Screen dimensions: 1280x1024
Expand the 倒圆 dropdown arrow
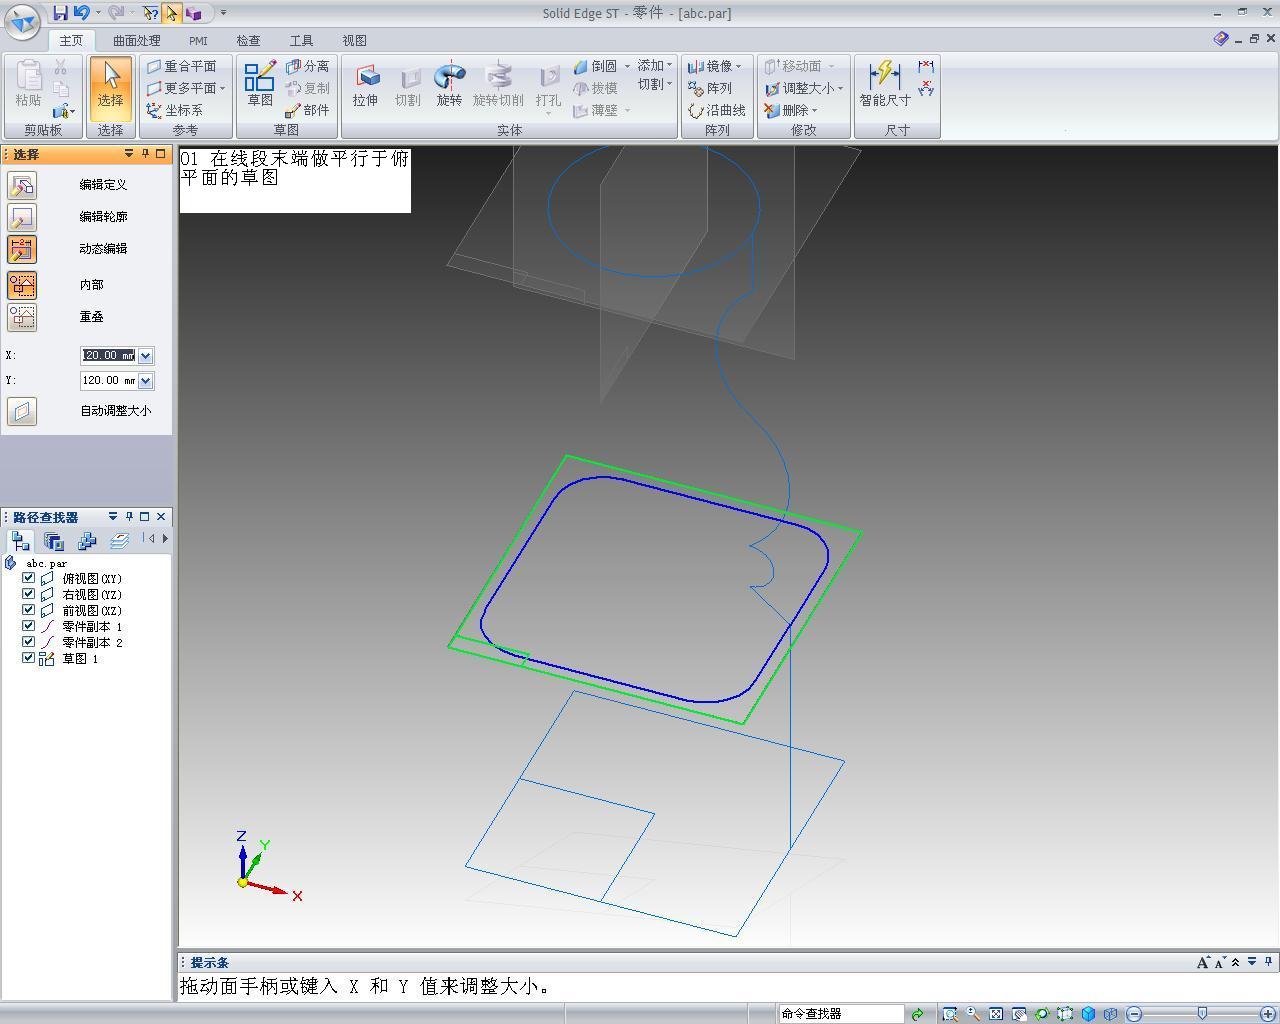(627, 66)
